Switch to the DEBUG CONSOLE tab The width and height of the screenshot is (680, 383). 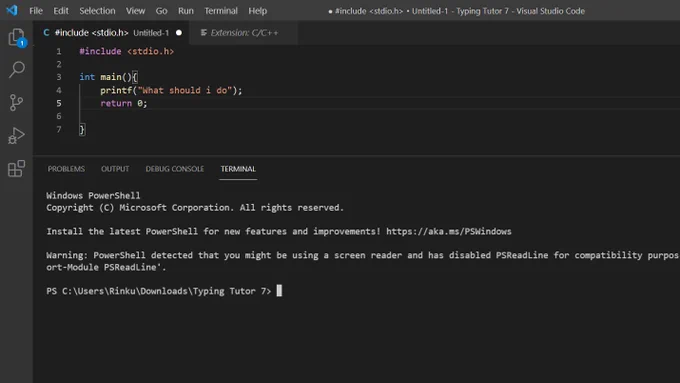click(x=175, y=169)
